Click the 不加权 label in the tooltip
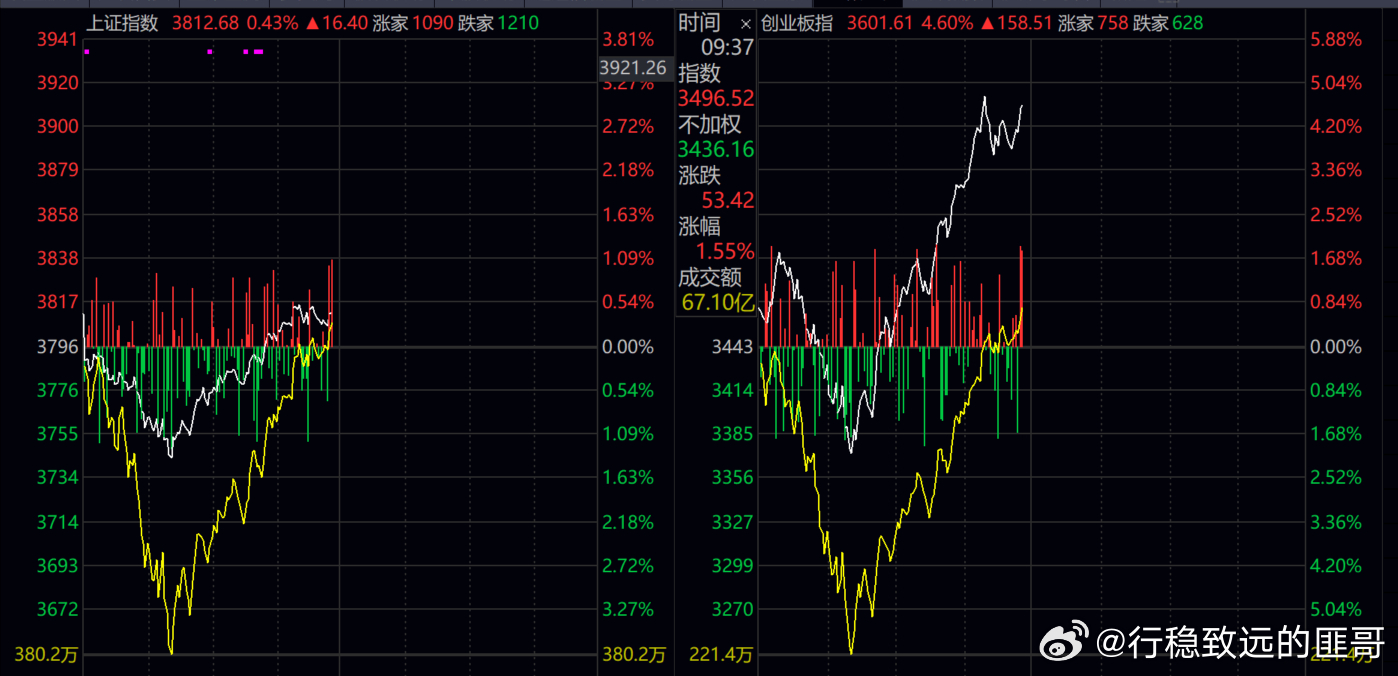The height and width of the screenshot is (676, 1398). [x=710, y=124]
